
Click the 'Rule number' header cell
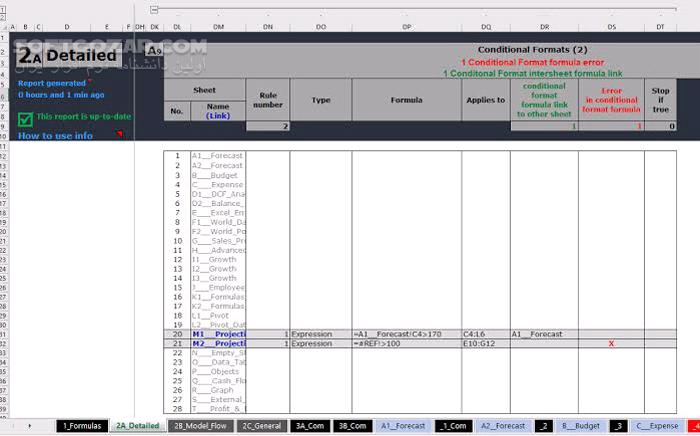coord(268,100)
